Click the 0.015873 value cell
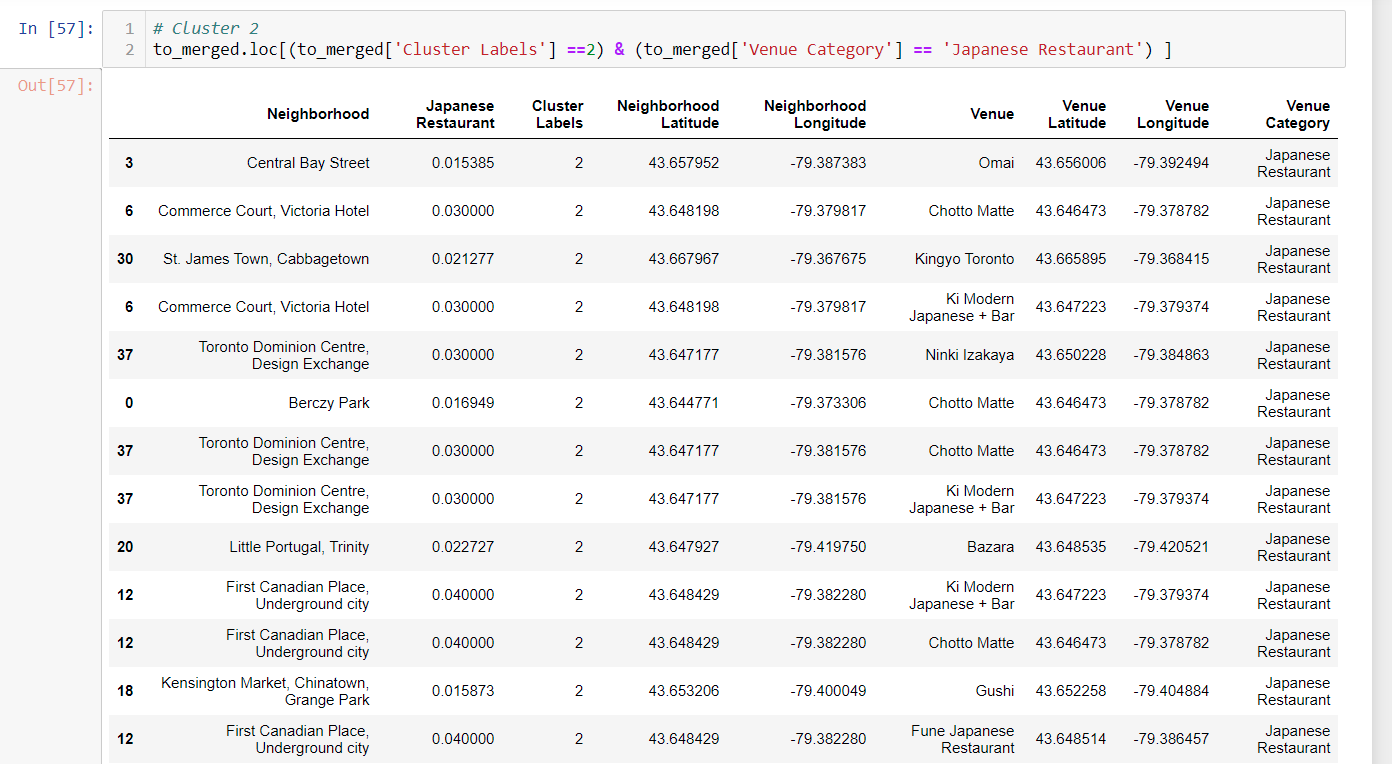Image resolution: width=1392 pixels, height=764 pixels. (x=463, y=691)
